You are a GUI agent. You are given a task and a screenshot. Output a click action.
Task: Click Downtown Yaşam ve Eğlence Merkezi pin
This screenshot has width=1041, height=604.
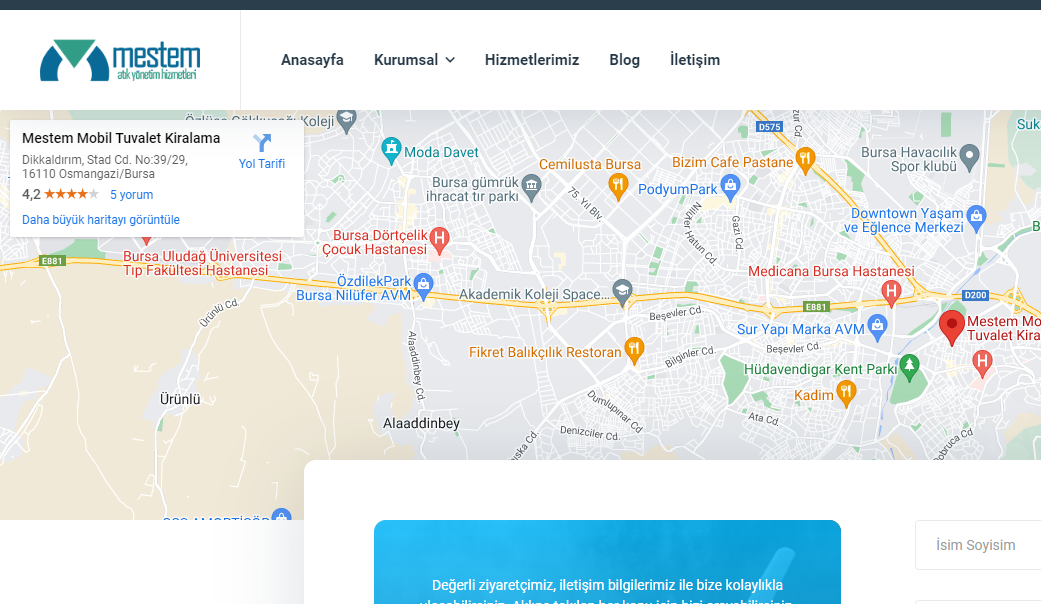[976, 218]
